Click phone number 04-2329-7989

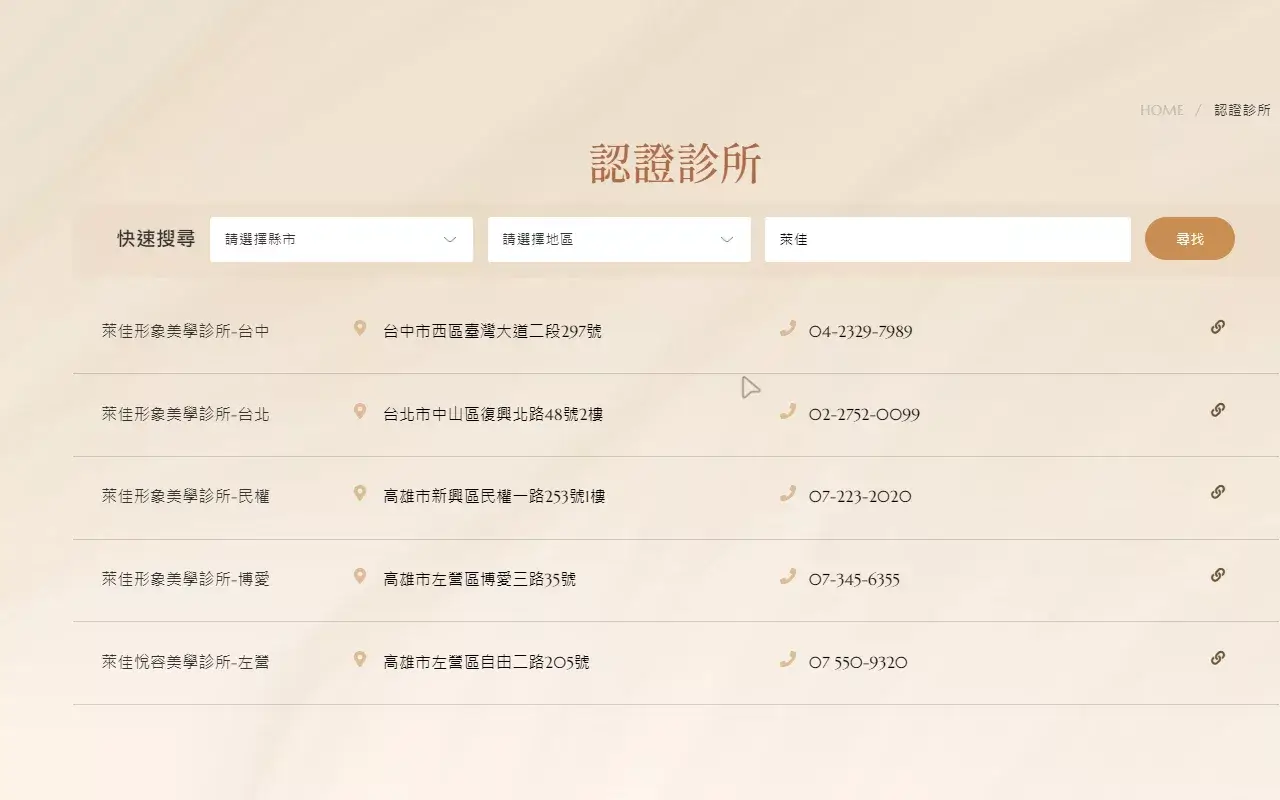pos(861,332)
